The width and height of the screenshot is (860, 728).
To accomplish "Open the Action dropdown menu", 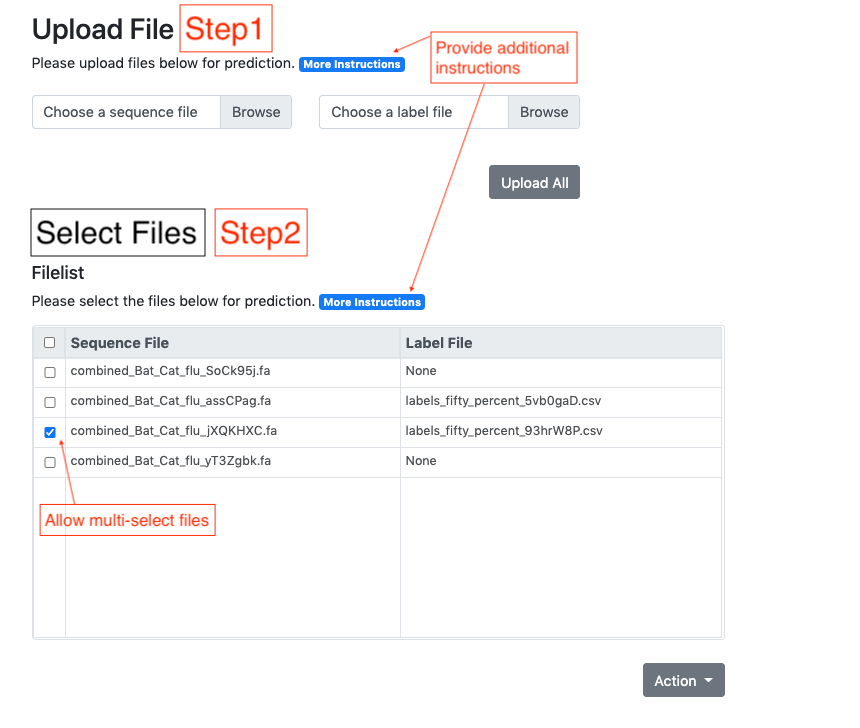I will [x=683, y=681].
